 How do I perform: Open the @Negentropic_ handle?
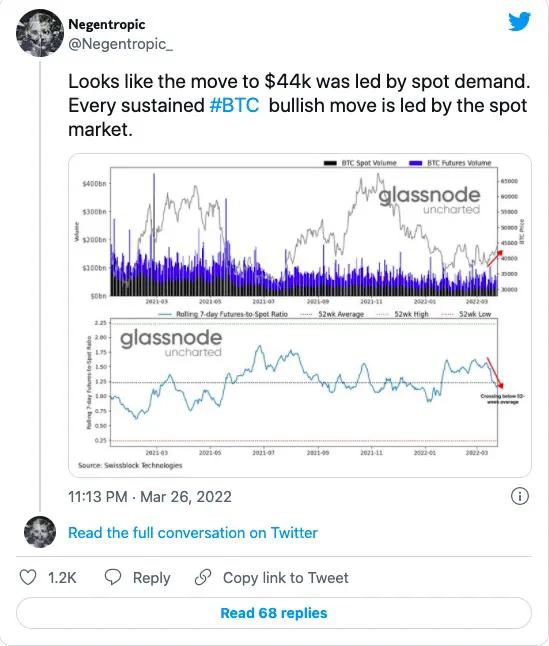pos(120,44)
